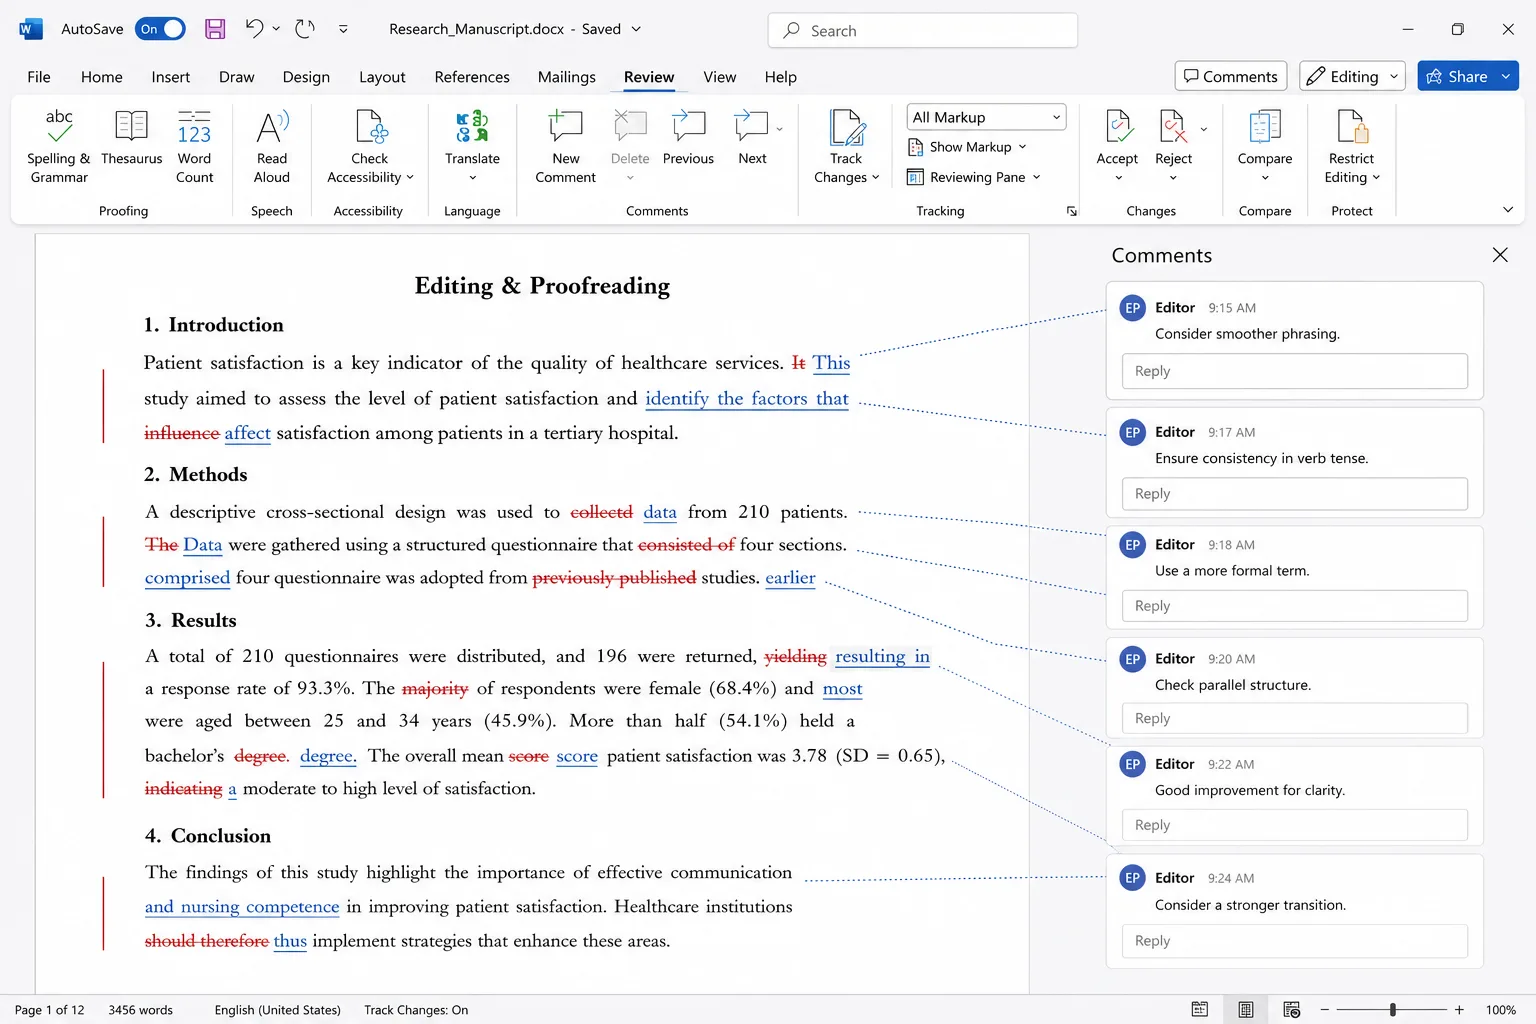The height and width of the screenshot is (1024, 1536).
Task: Click the Track Changes icon
Action: (x=846, y=128)
